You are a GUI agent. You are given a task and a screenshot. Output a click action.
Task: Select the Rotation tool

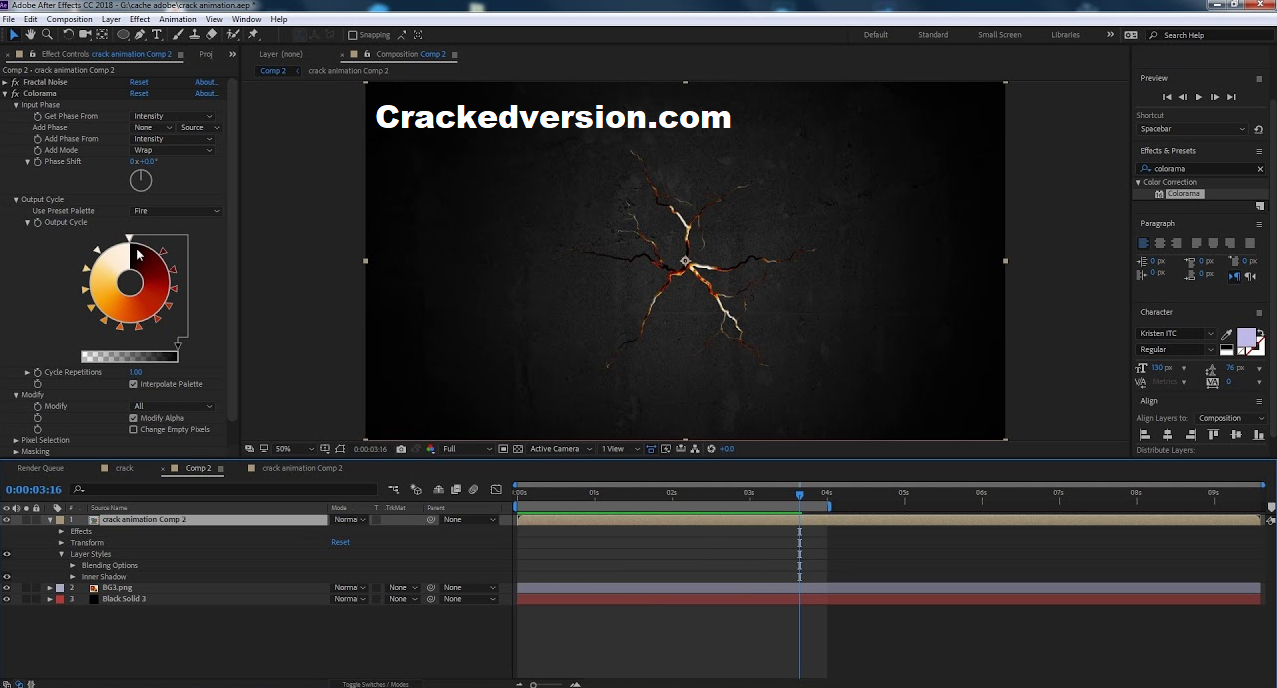(68, 35)
